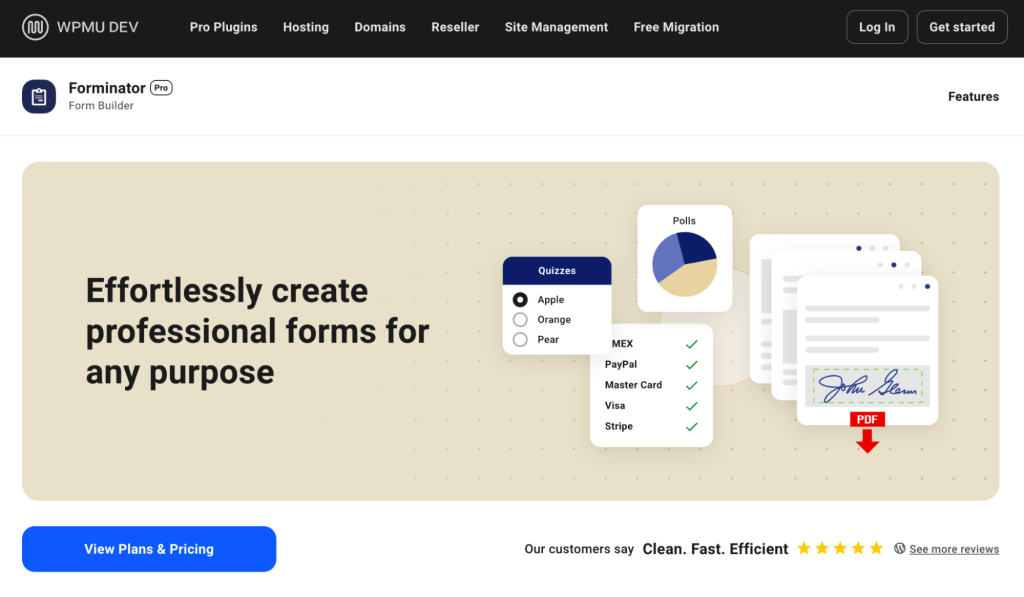Click the green checkmark beside Stripe

click(690, 426)
